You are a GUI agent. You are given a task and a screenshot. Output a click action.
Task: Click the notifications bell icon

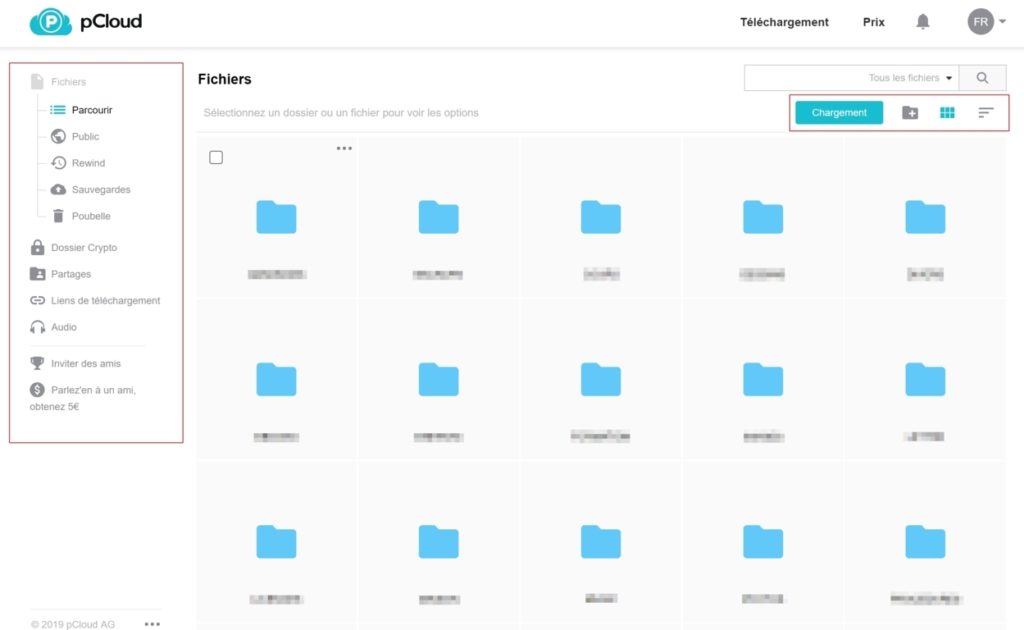[x=923, y=22]
